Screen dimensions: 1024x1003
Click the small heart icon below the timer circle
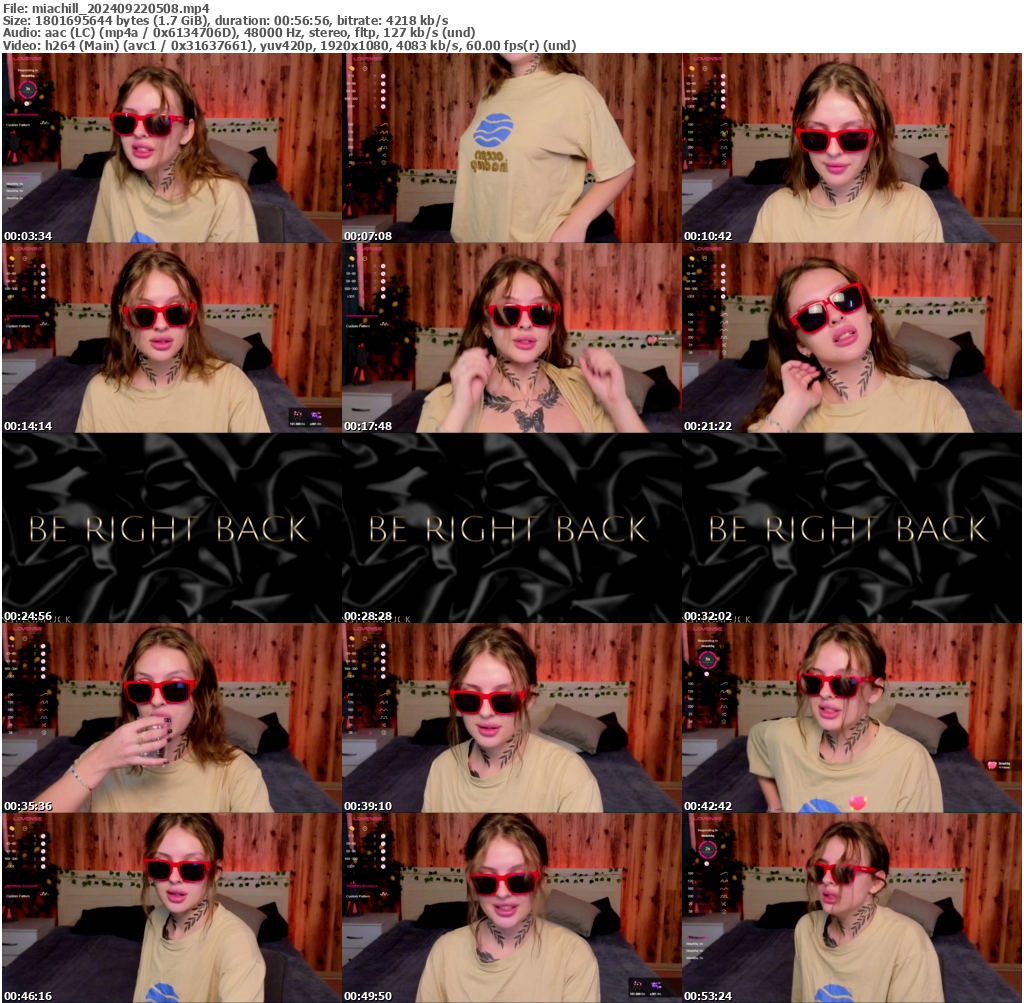(27, 103)
